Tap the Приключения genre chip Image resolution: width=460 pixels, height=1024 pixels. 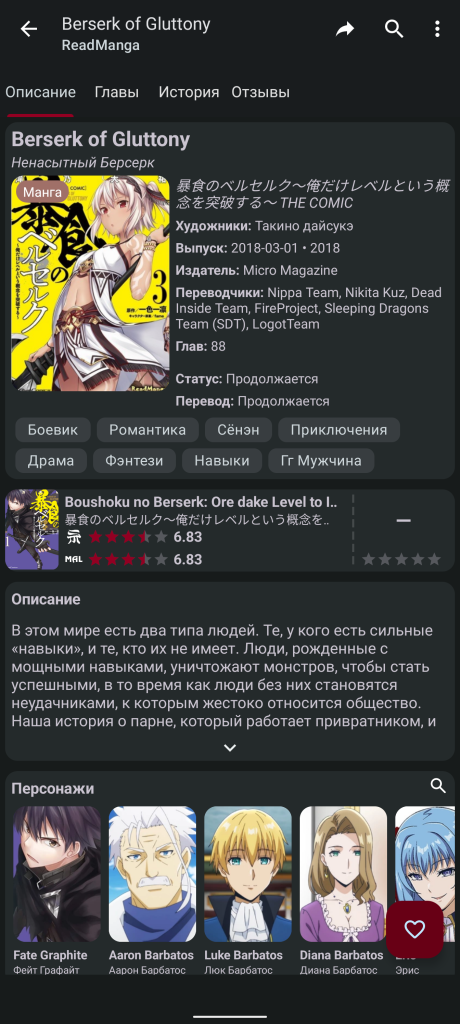[x=339, y=430]
